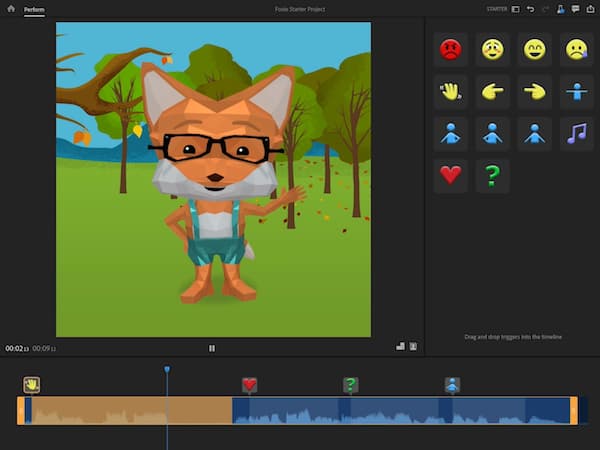This screenshot has height=450, width=600.
Task: Click the orange played section of the audio track
Action: pyautogui.click(x=132, y=411)
